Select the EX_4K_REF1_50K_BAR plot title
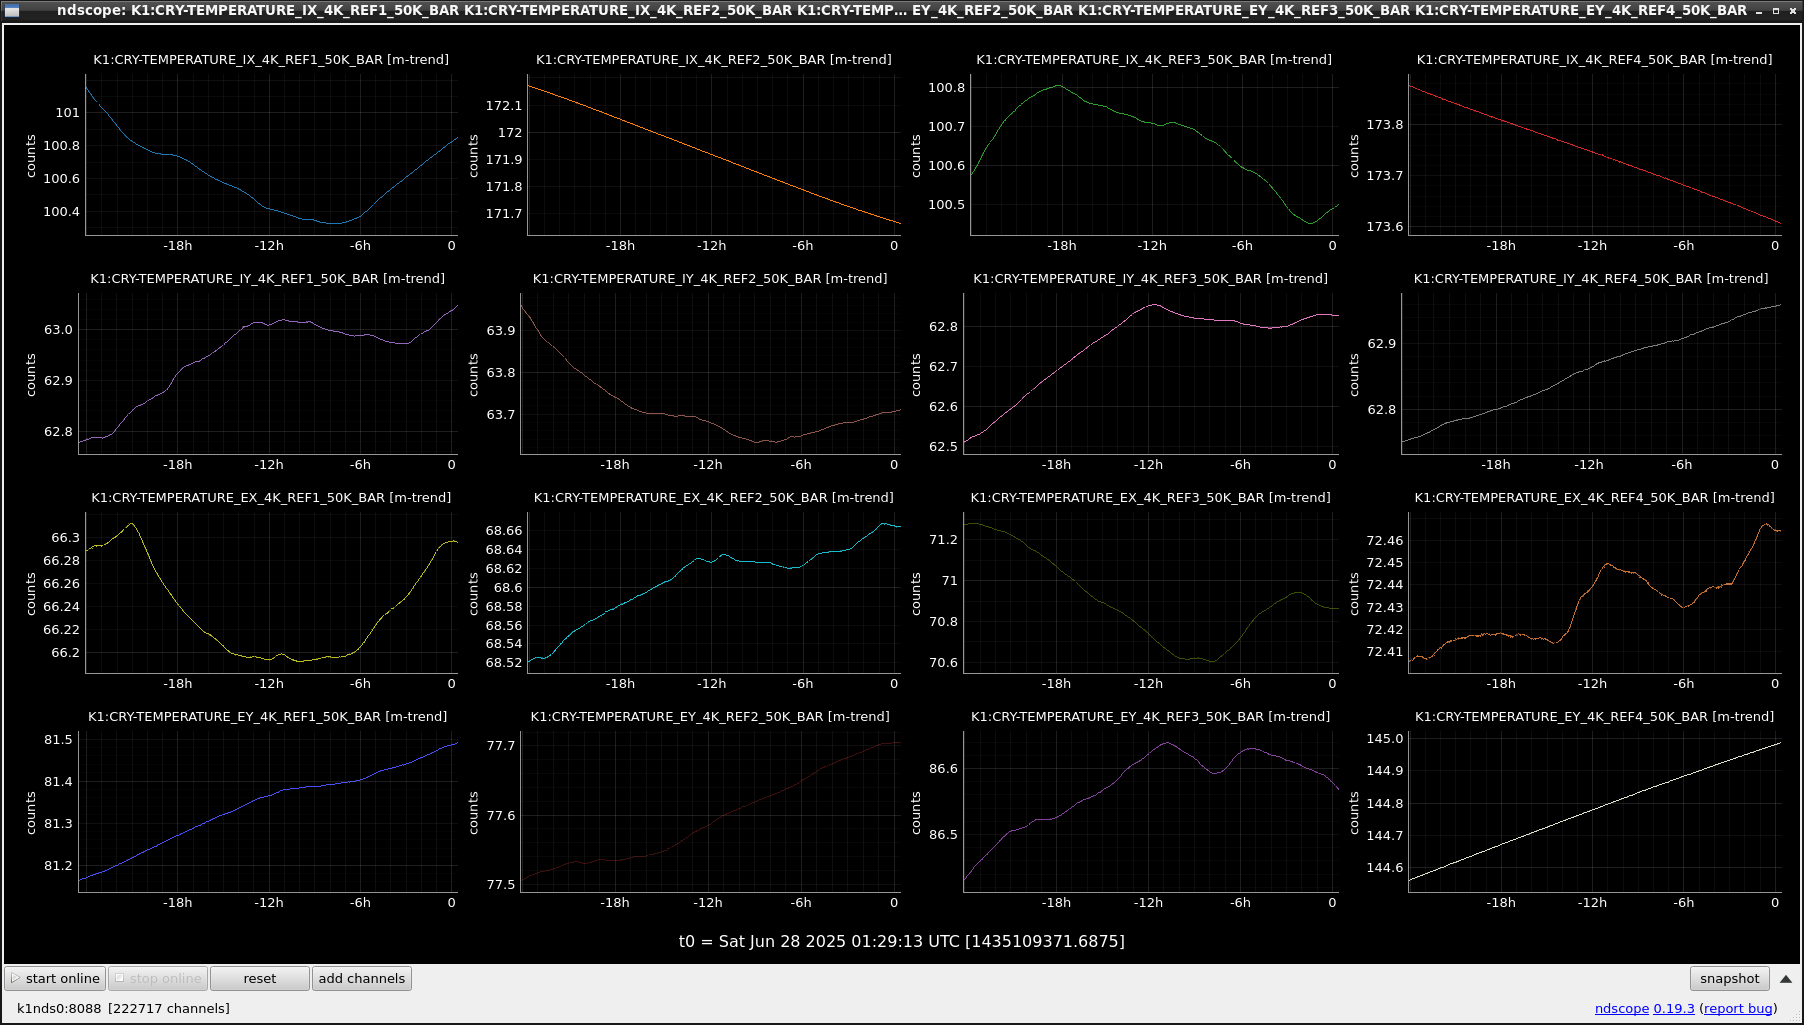The width and height of the screenshot is (1804, 1025). (271, 497)
